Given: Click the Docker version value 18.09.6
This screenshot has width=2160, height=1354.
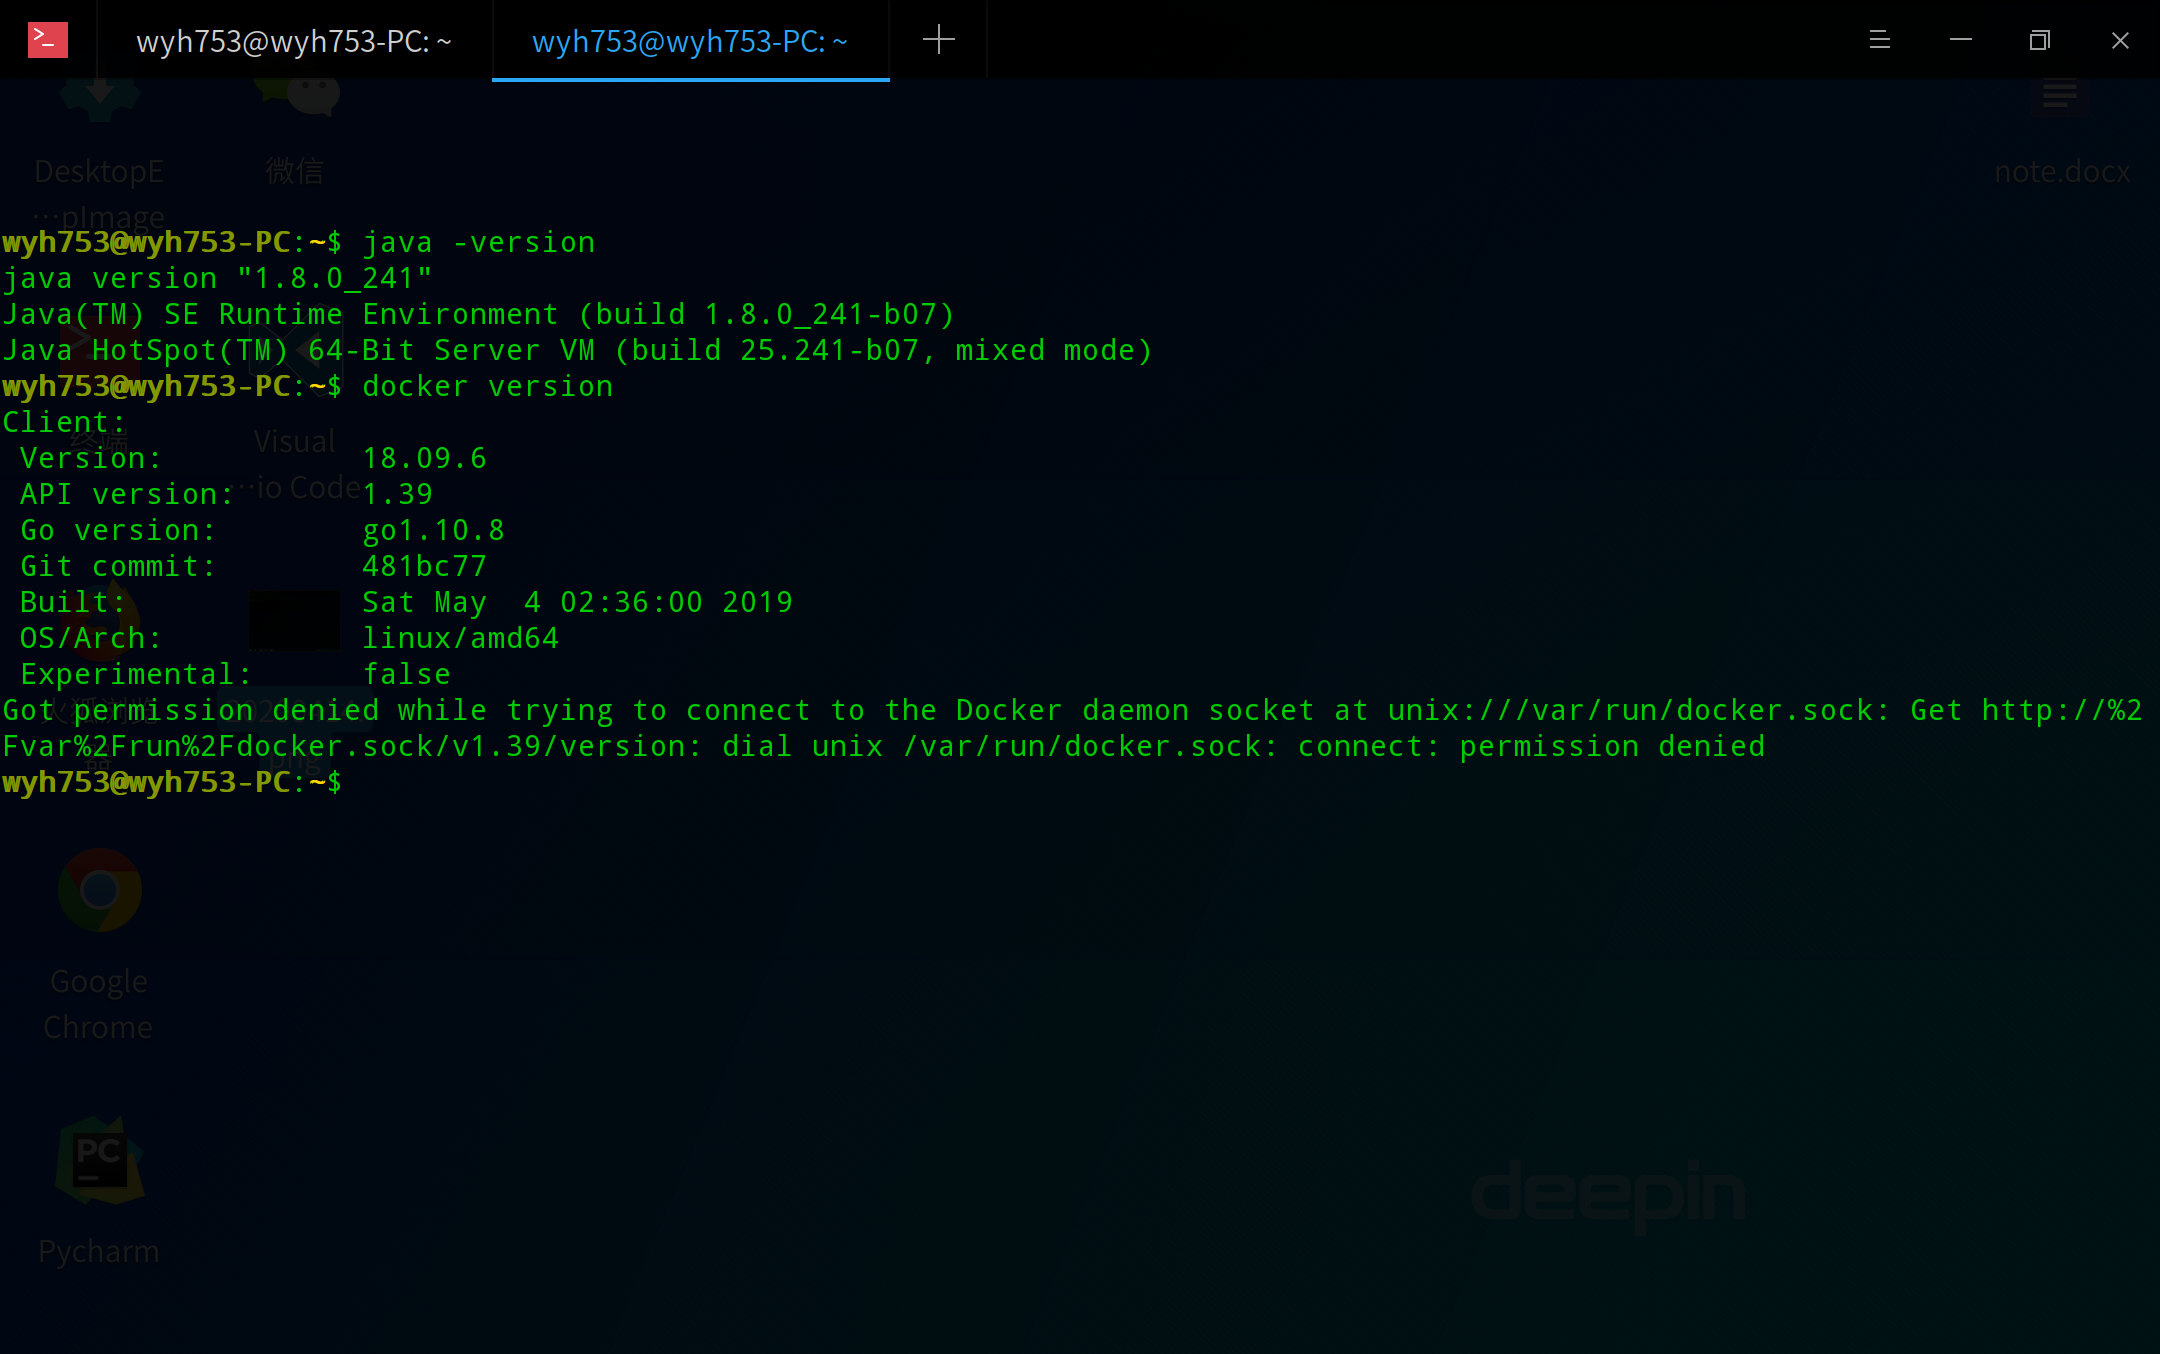Looking at the screenshot, I should coord(424,459).
